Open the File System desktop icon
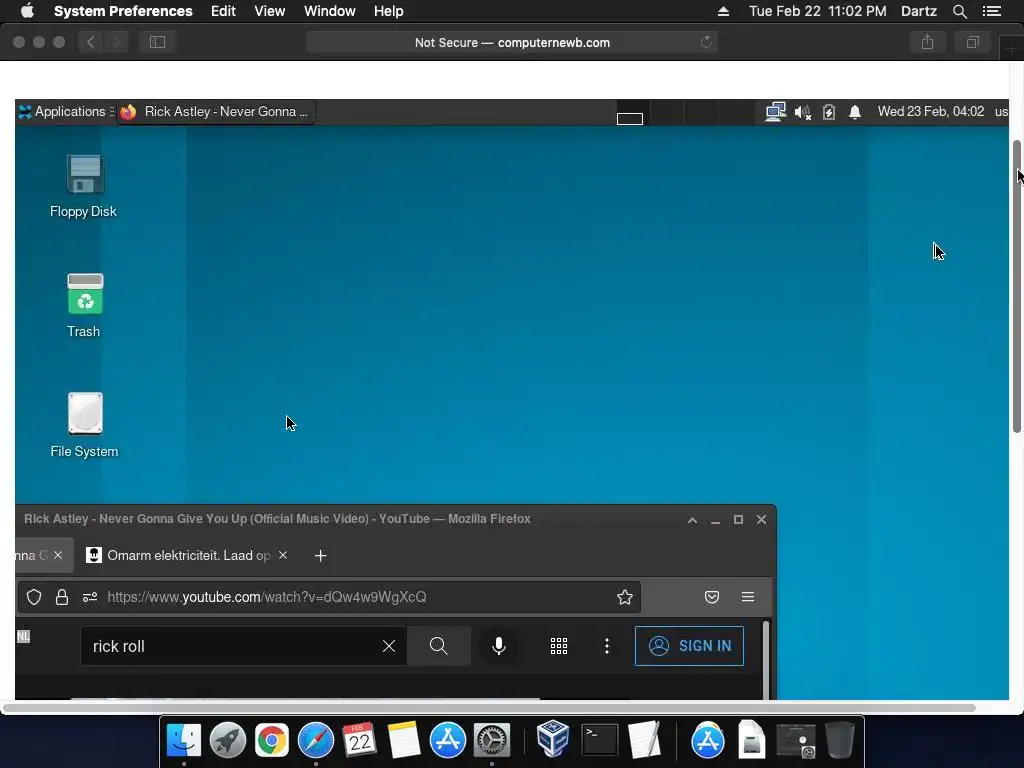 point(84,425)
